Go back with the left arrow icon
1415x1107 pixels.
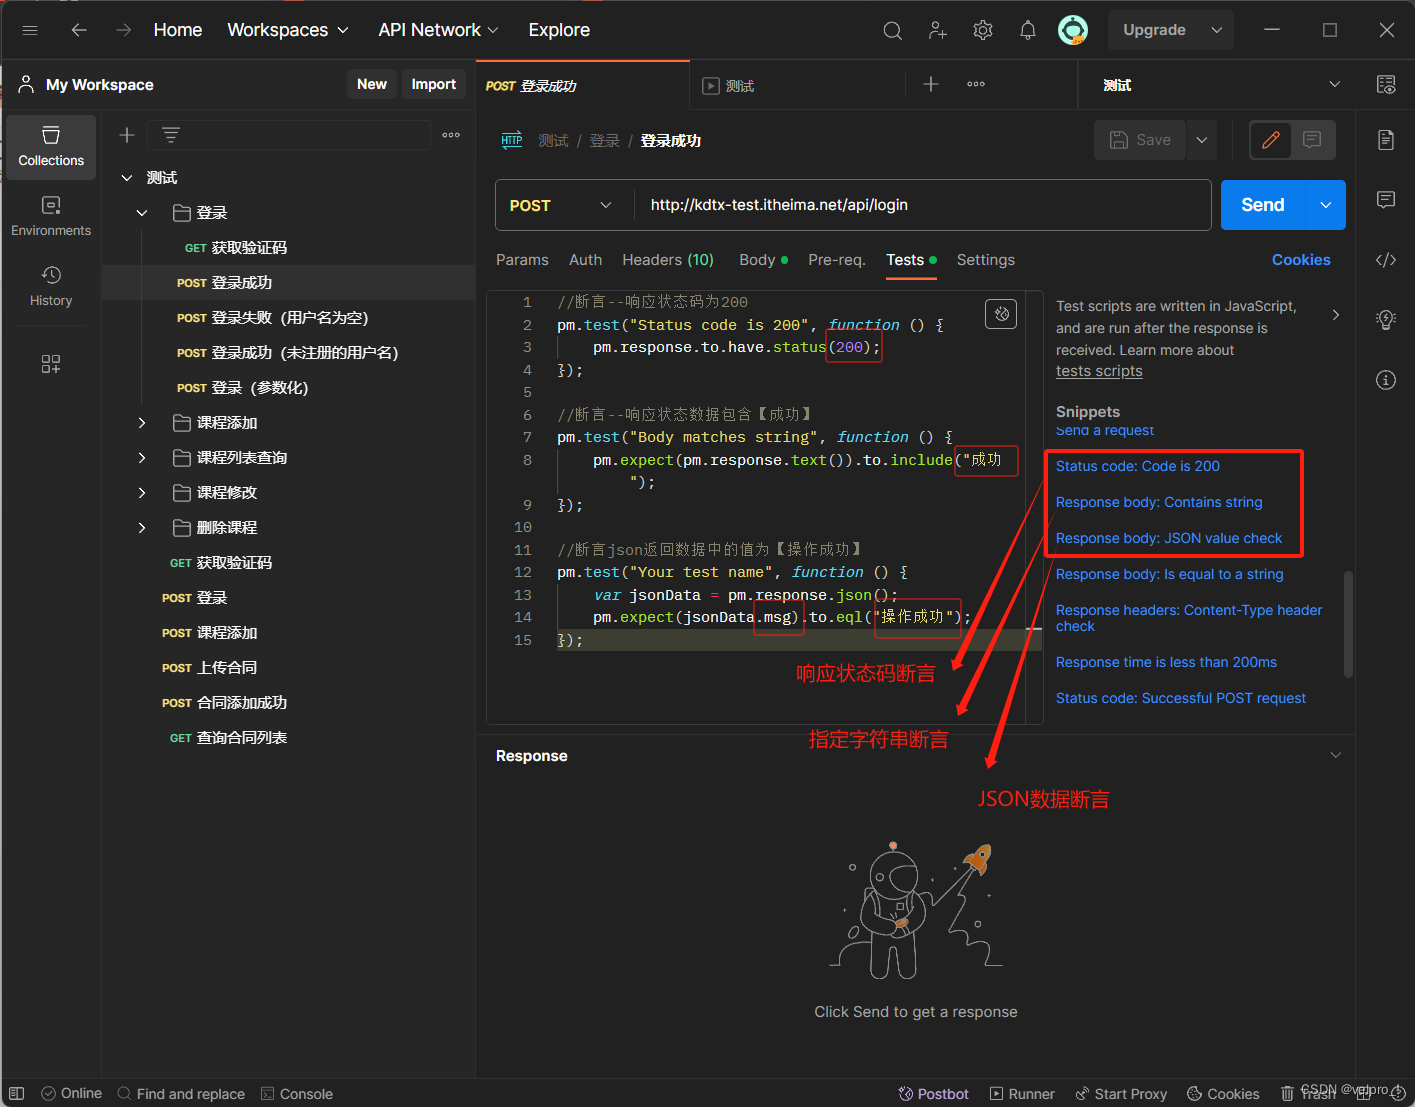point(79,30)
